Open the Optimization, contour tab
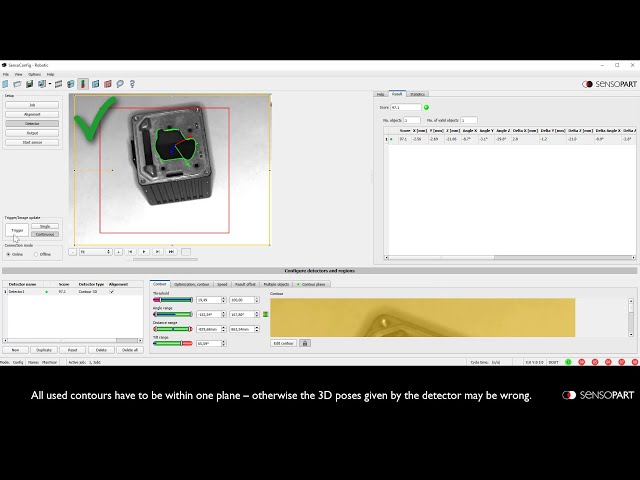Screen dimensions: 640x480 (x=191, y=284)
